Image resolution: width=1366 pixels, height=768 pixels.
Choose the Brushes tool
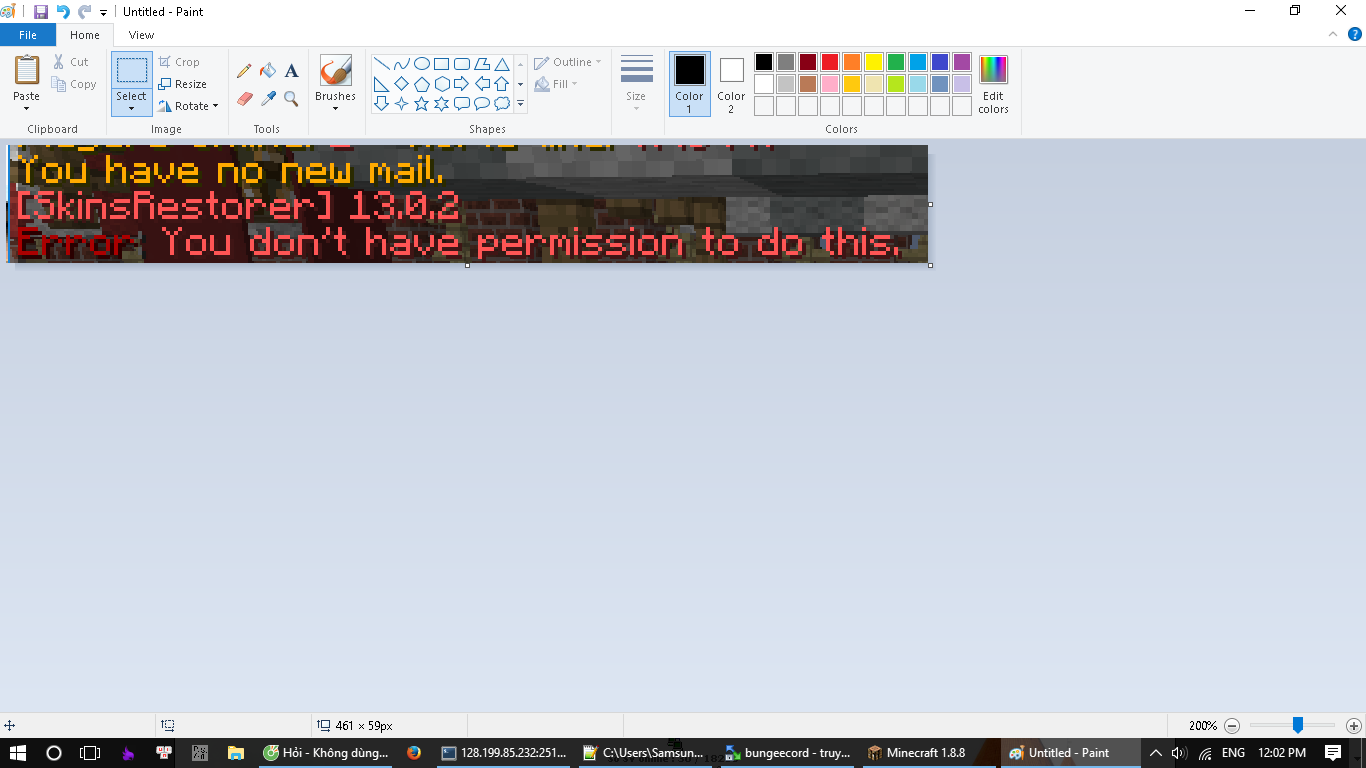click(336, 70)
